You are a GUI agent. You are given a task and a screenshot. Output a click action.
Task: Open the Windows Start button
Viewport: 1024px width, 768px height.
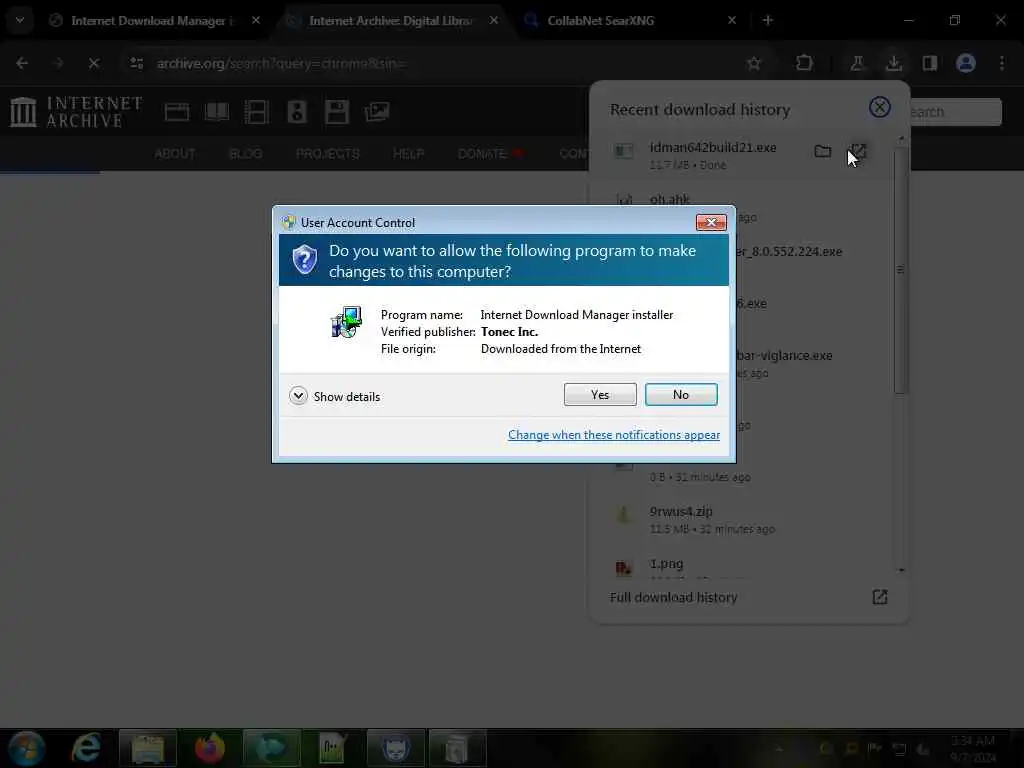pos(26,748)
